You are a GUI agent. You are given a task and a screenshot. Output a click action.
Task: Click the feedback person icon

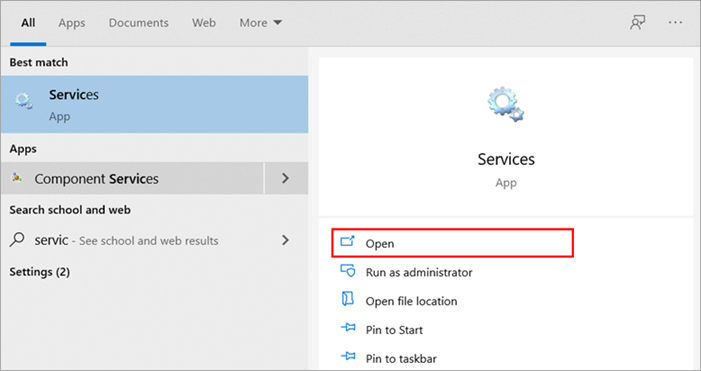[x=638, y=22]
